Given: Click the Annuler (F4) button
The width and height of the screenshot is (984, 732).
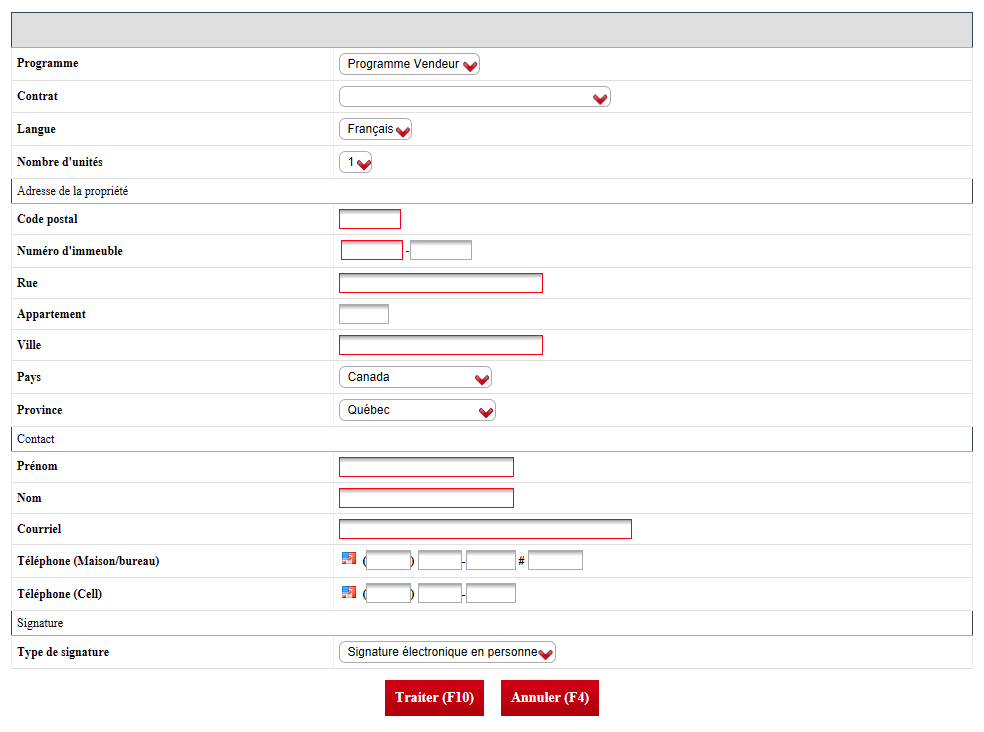Looking at the screenshot, I should coord(550,697).
